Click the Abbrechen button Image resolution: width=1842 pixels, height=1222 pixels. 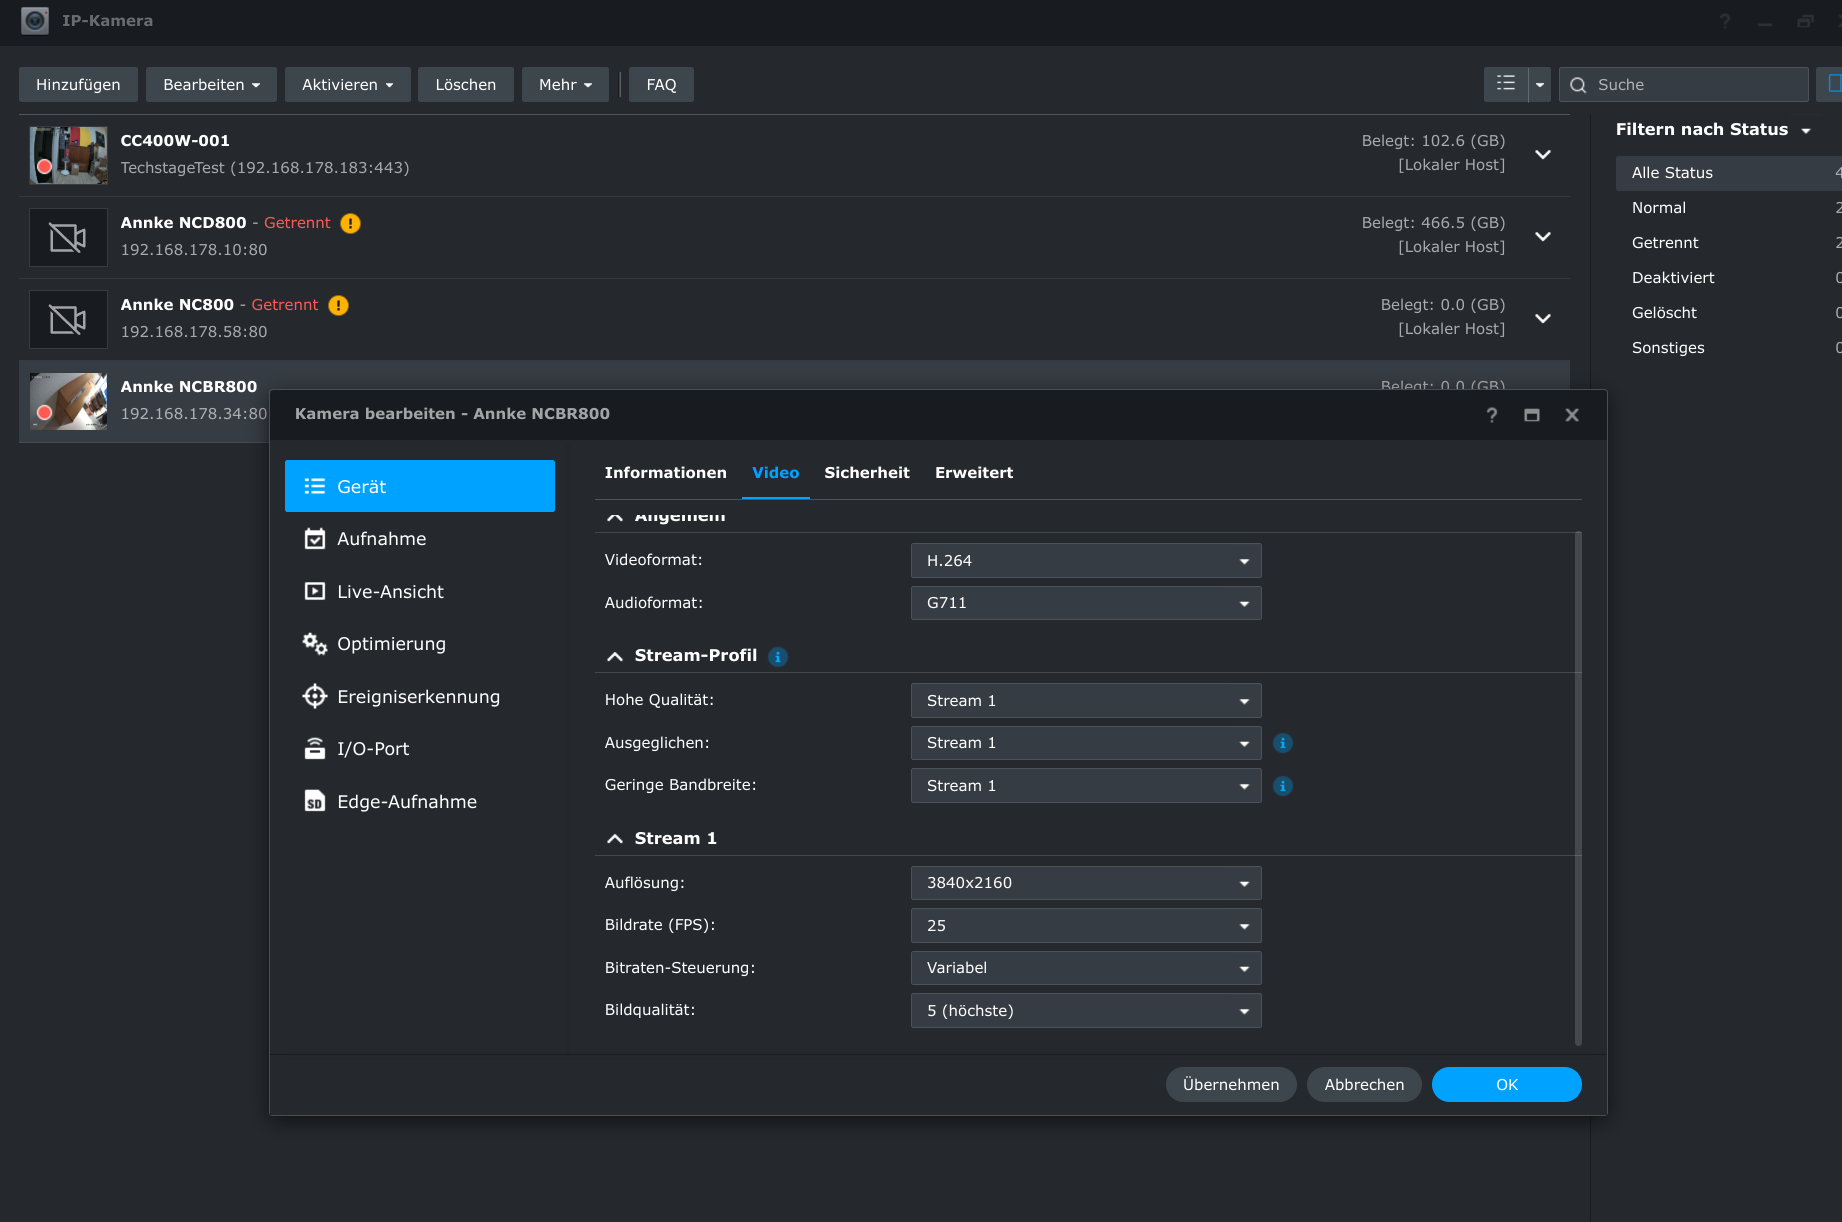[x=1363, y=1085]
